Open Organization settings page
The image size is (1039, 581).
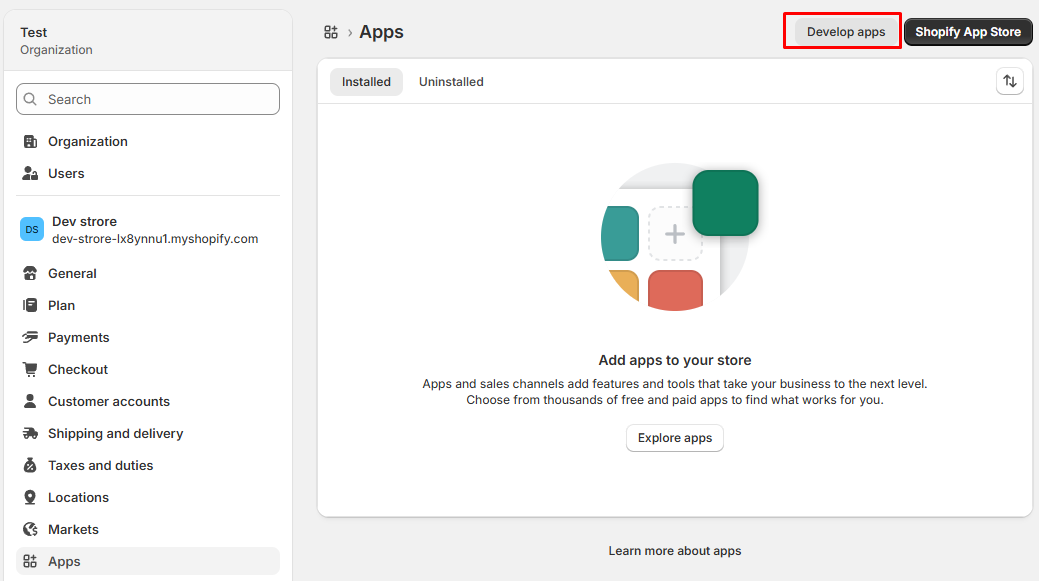pos(148,142)
